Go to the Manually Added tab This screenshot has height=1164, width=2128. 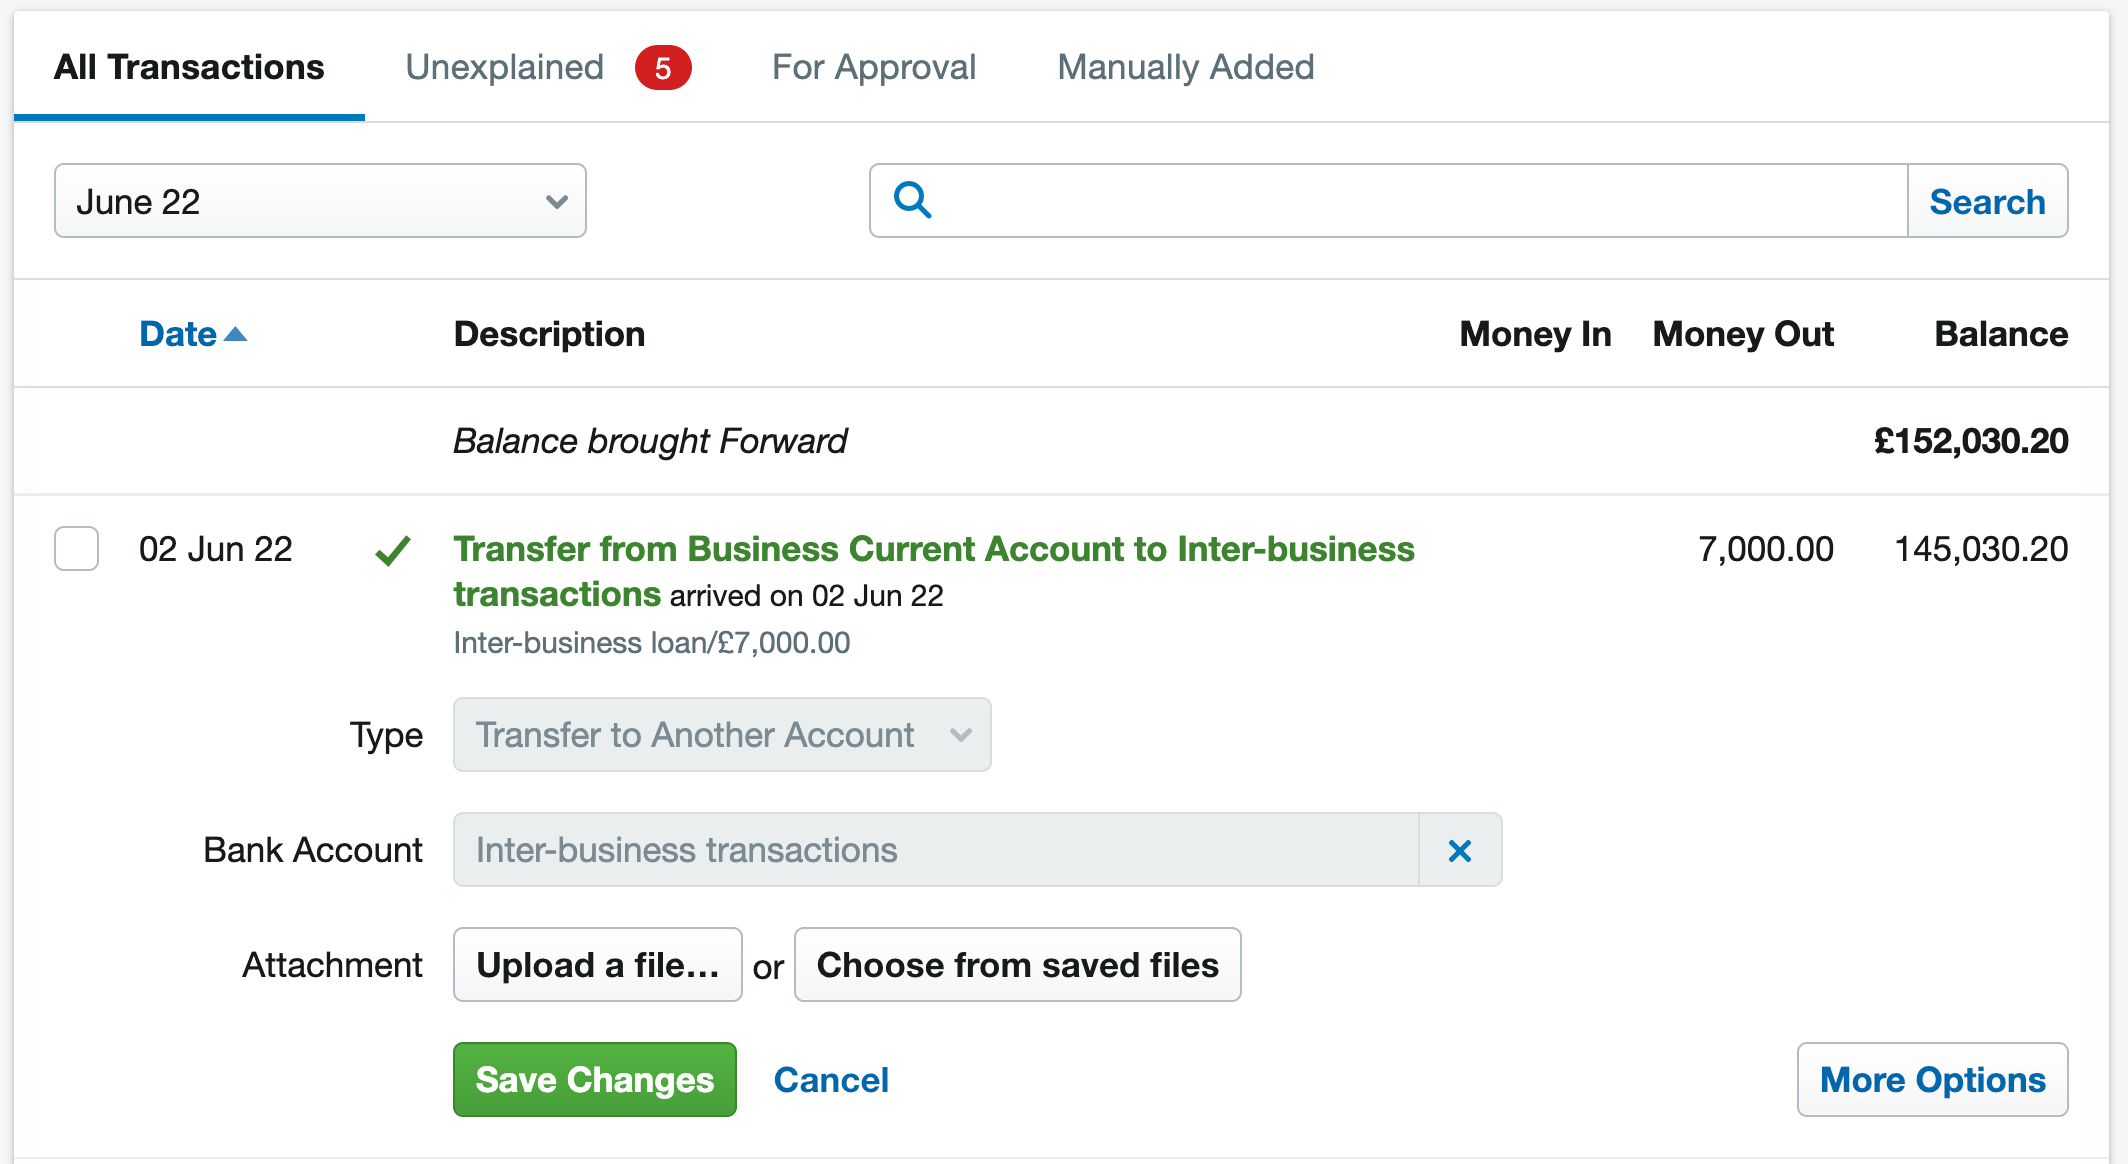pyautogui.click(x=1186, y=68)
